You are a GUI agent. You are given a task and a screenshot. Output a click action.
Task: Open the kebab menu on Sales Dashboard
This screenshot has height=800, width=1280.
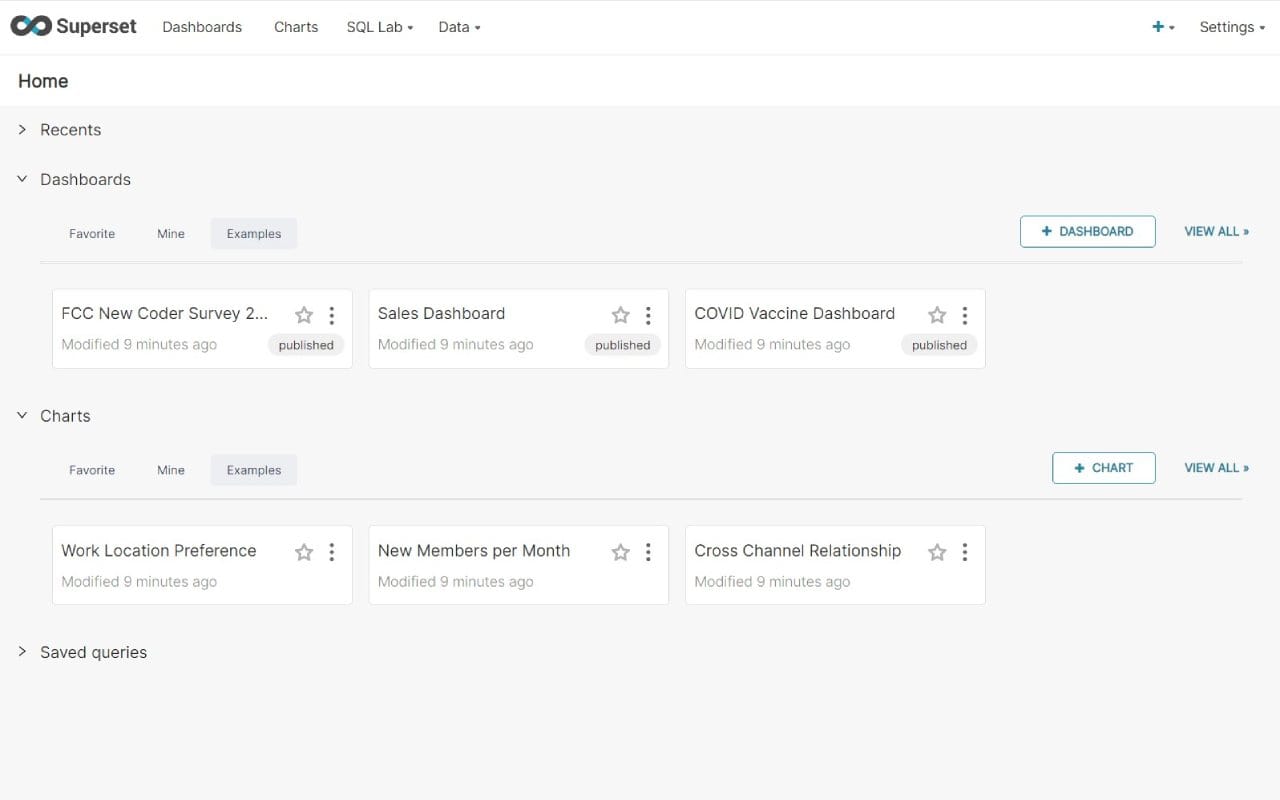[648, 315]
